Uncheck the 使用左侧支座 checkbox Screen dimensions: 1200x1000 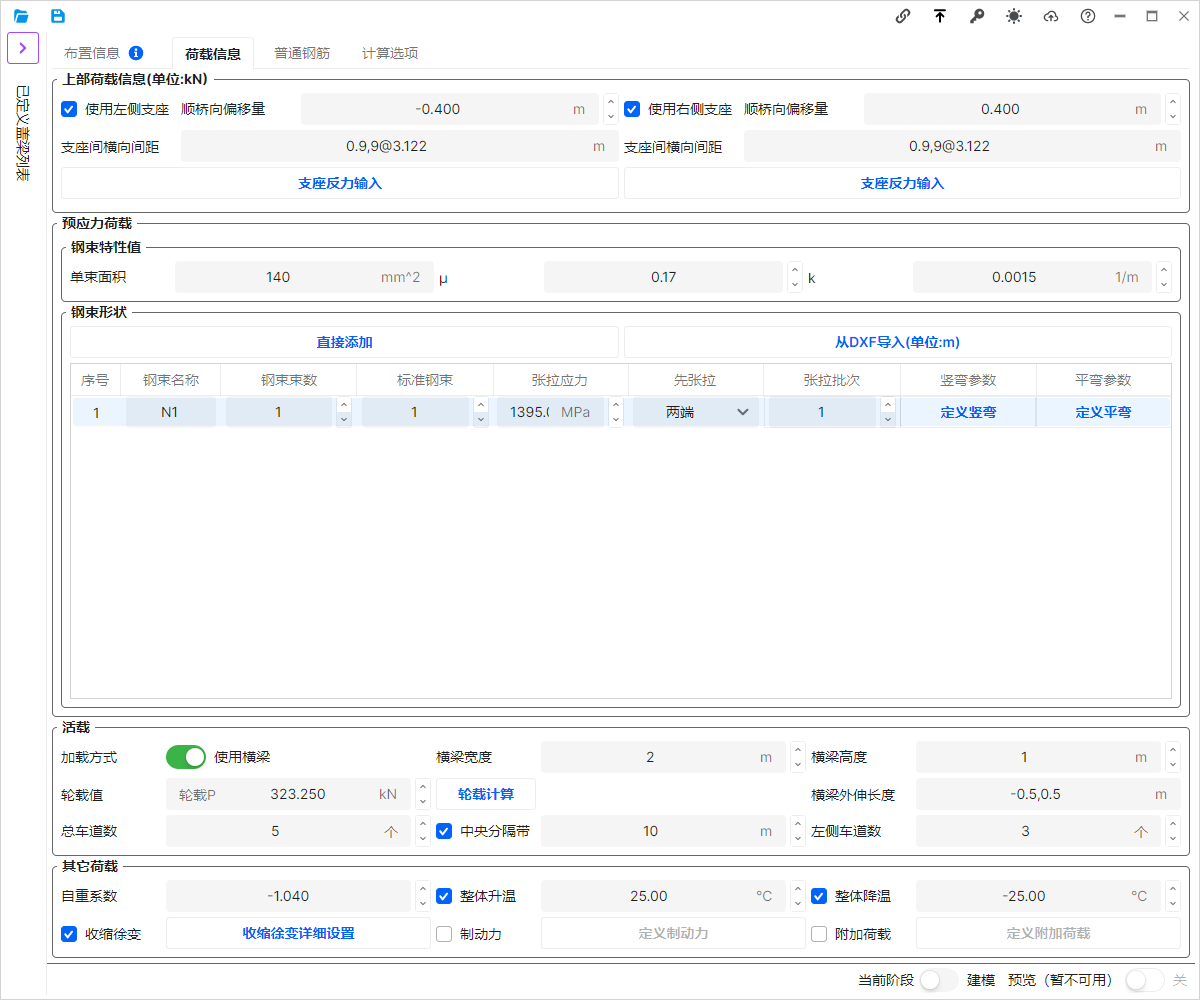(x=69, y=109)
